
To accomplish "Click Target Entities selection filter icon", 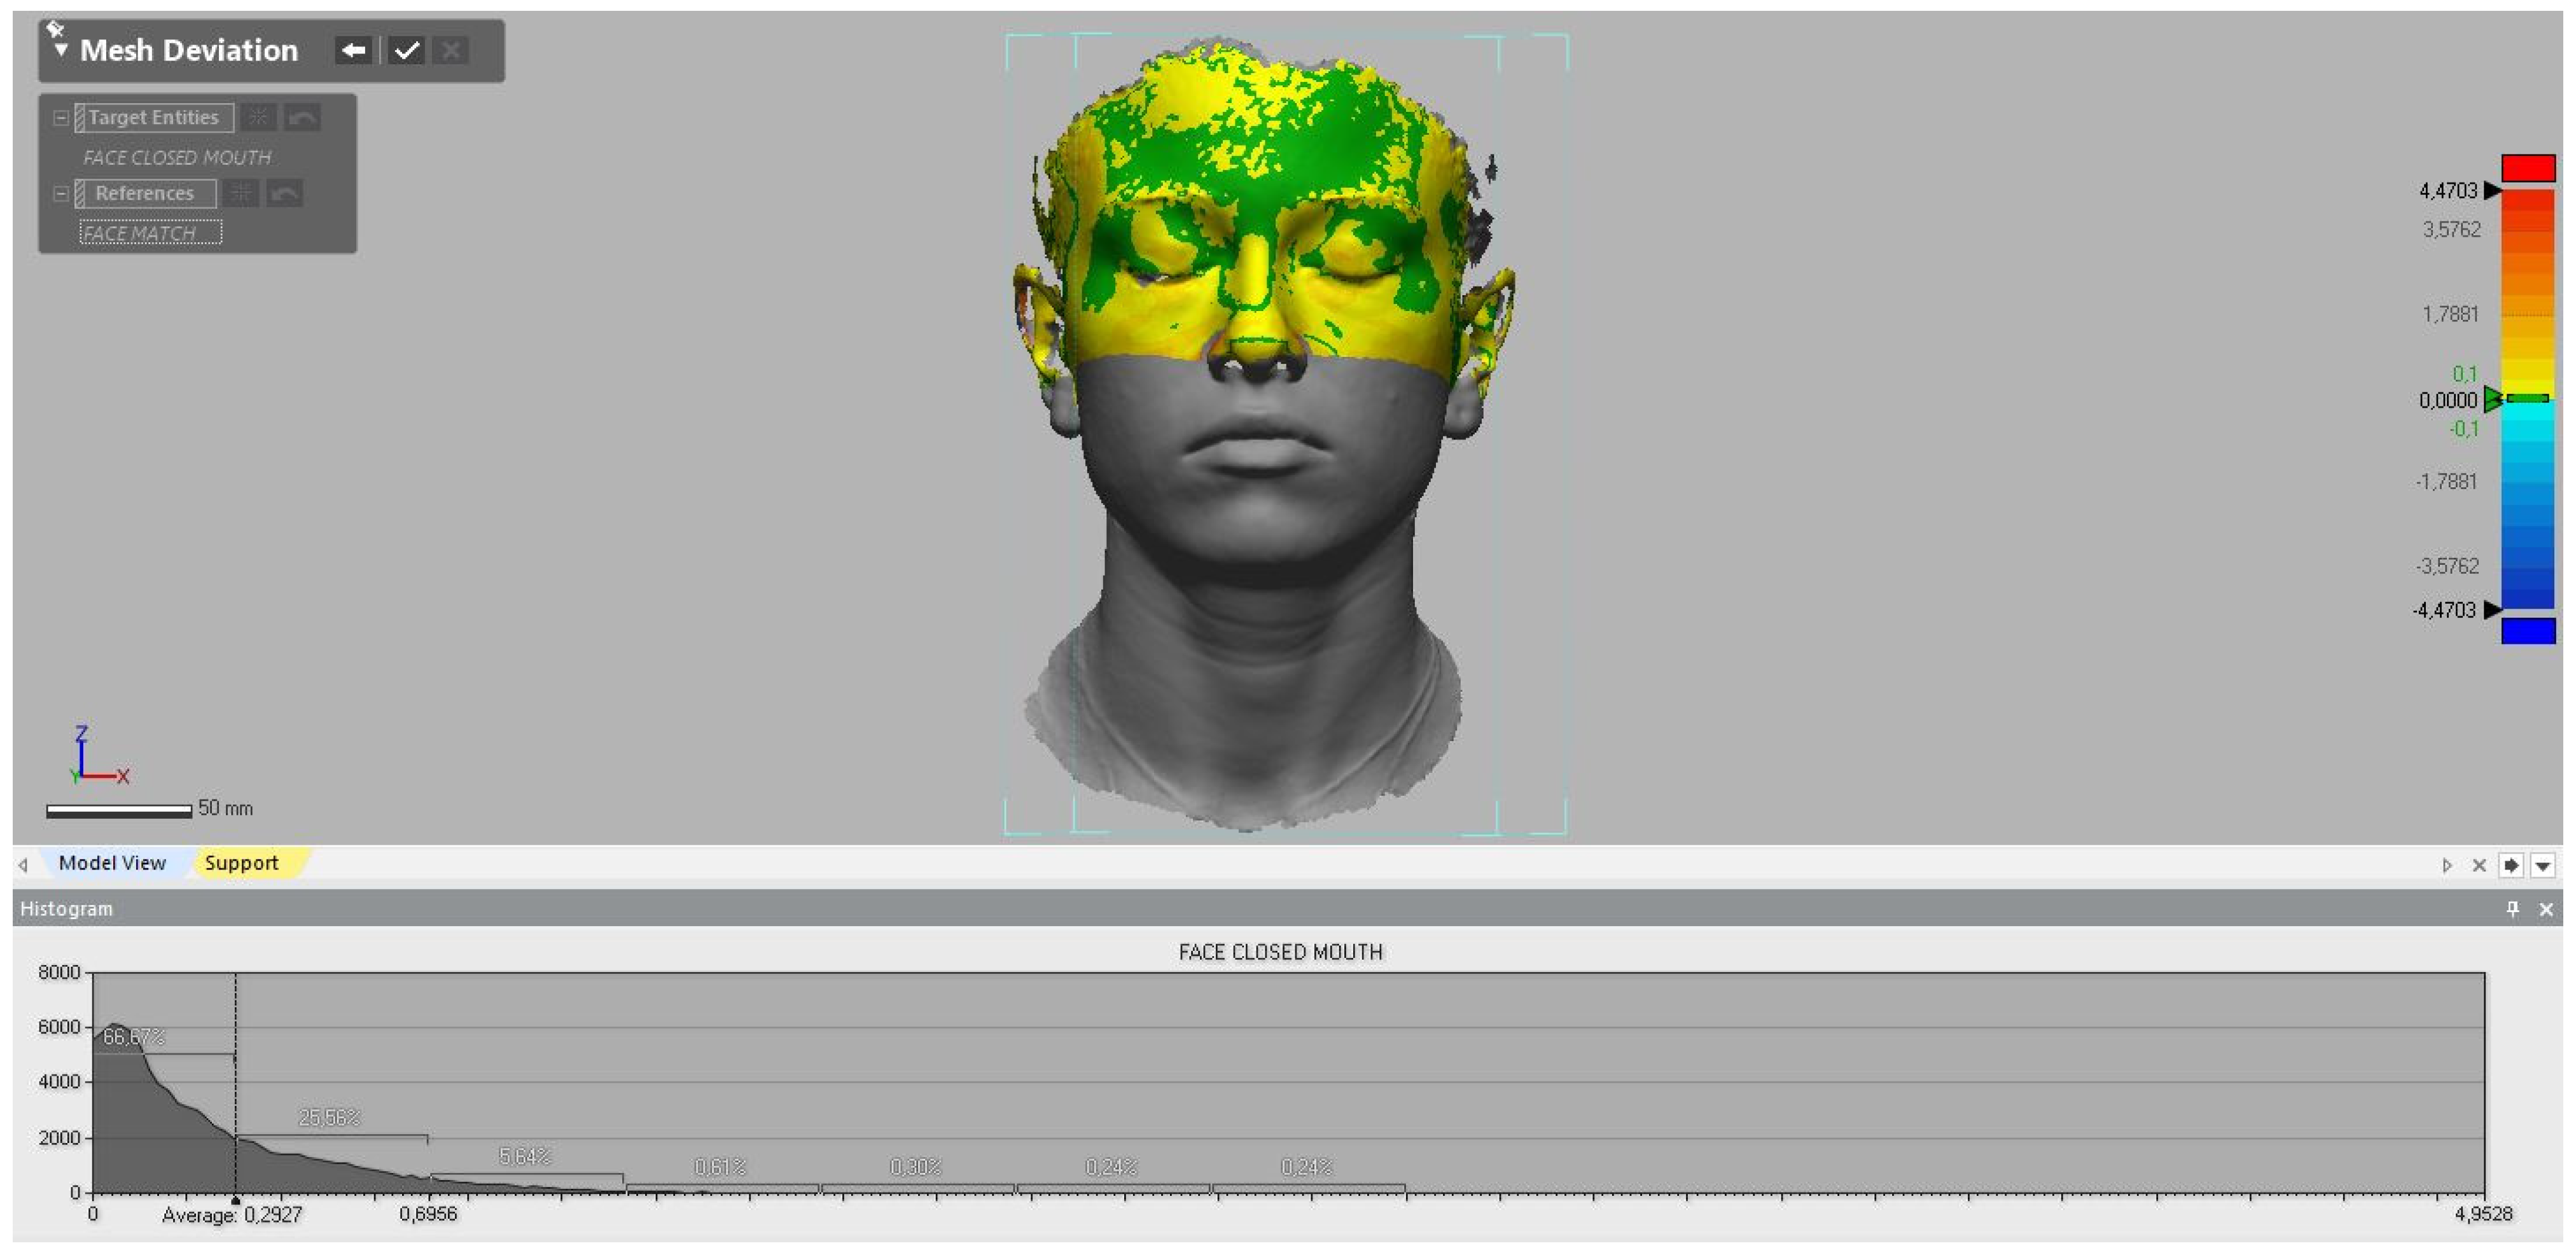I will 258,118.
